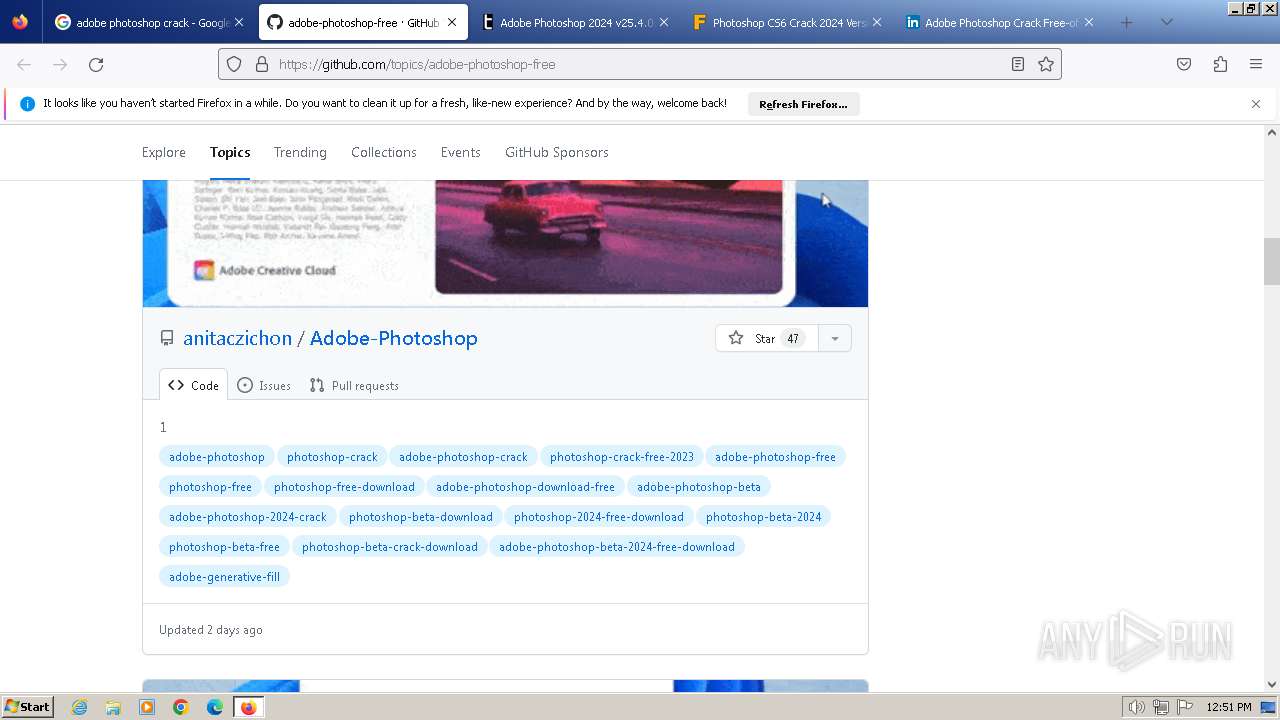
Task: Click the adobe-photoshop-download-free topic tag
Action: click(x=525, y=487)
